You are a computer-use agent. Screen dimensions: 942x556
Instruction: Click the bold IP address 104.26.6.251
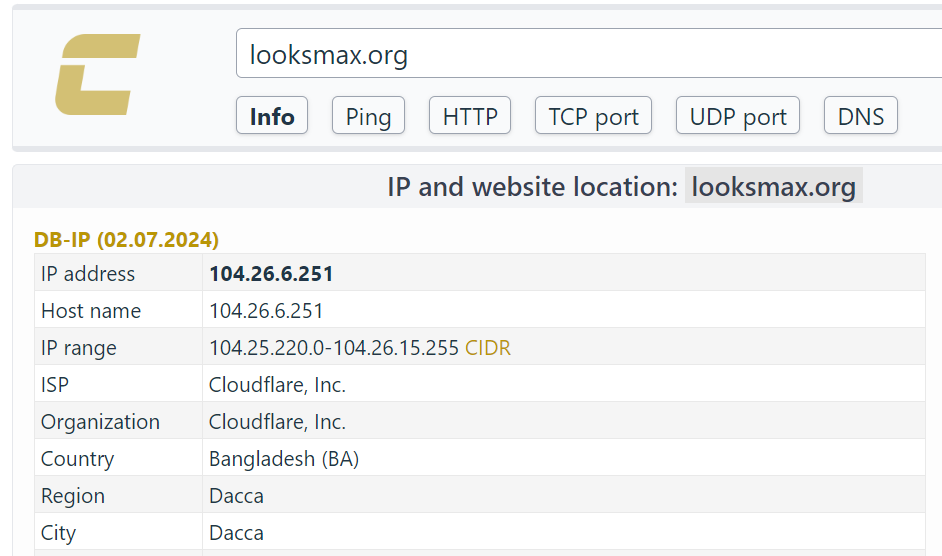click(x=271, y=274)
